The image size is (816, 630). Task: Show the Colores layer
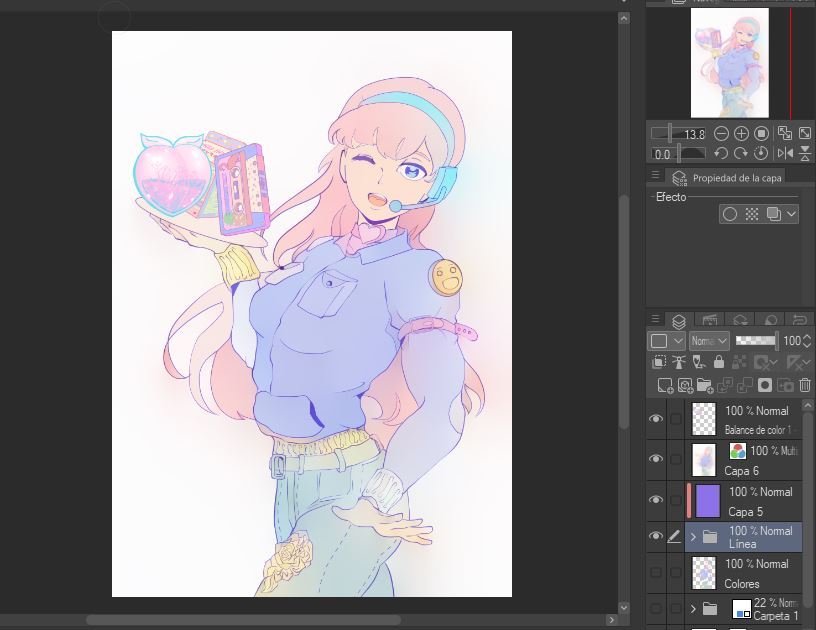click(657, 571)
